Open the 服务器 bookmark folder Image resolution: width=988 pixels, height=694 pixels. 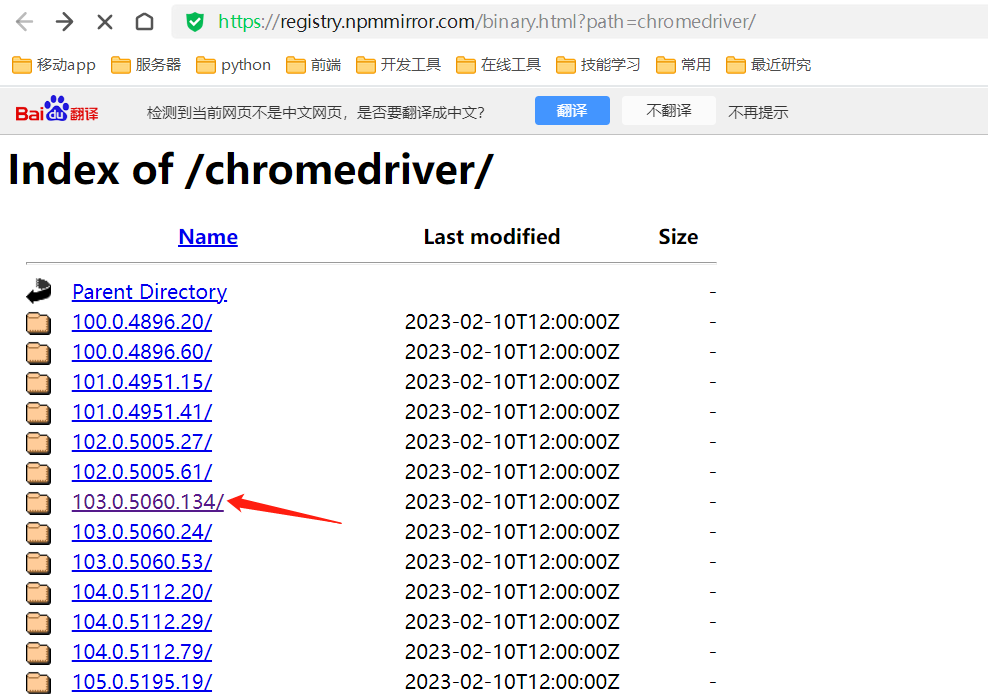coord(146,65)
